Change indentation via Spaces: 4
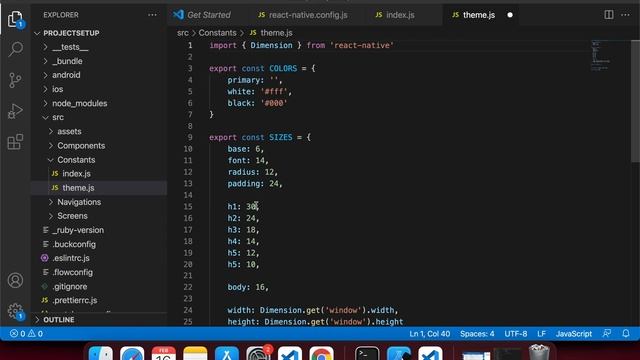This screenshot has width=640, height=360. (x=477, y=333)
